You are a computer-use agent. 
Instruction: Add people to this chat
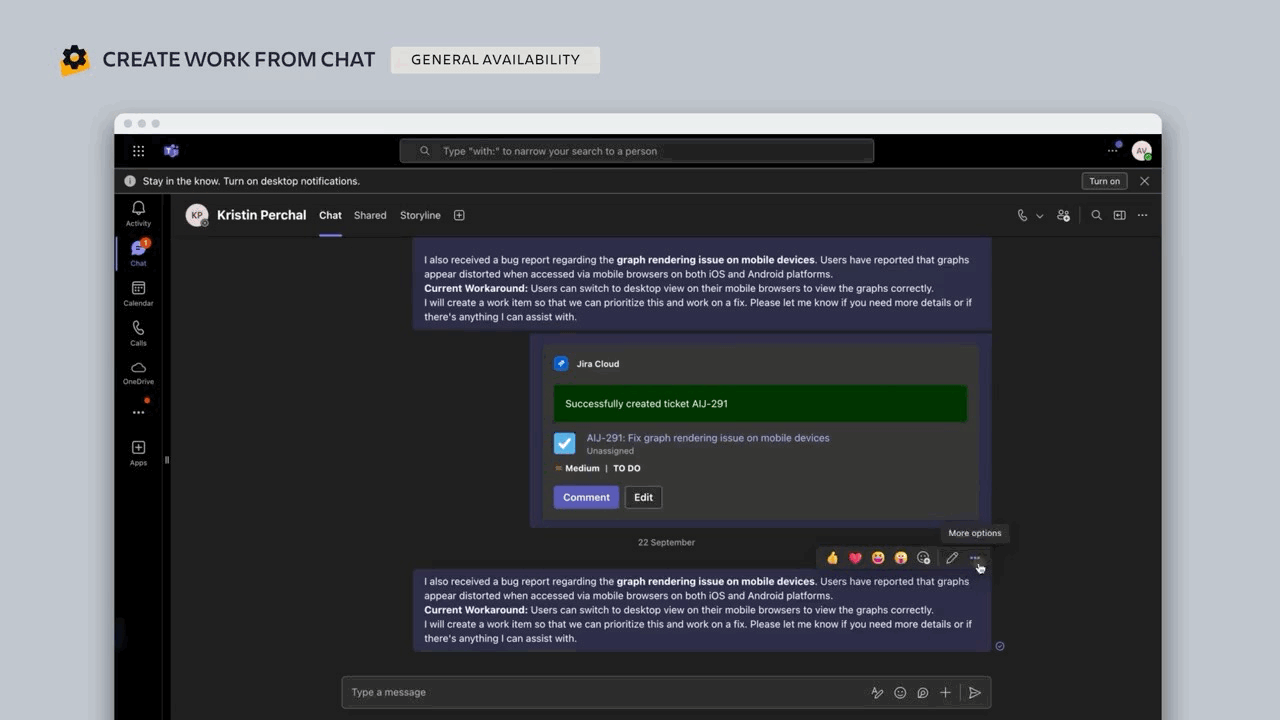pos(1064,215)
